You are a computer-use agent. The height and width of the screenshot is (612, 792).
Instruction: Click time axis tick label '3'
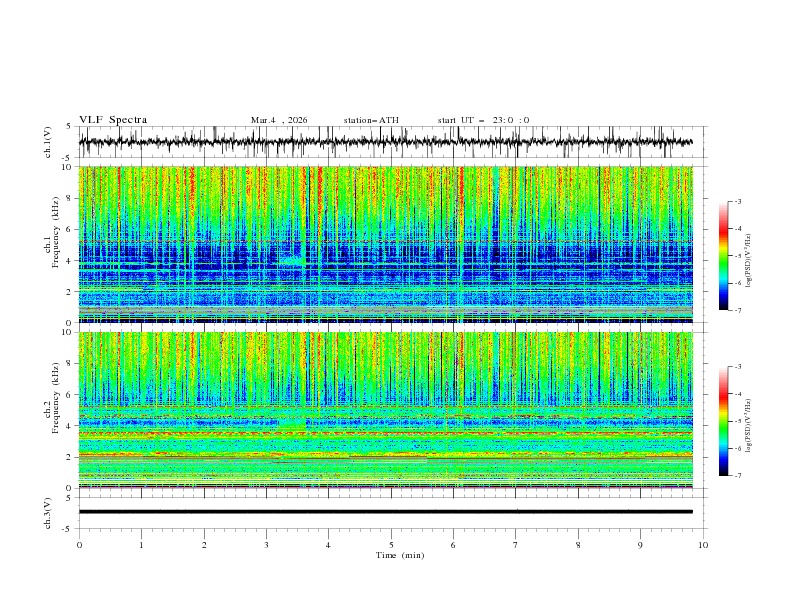266,545
